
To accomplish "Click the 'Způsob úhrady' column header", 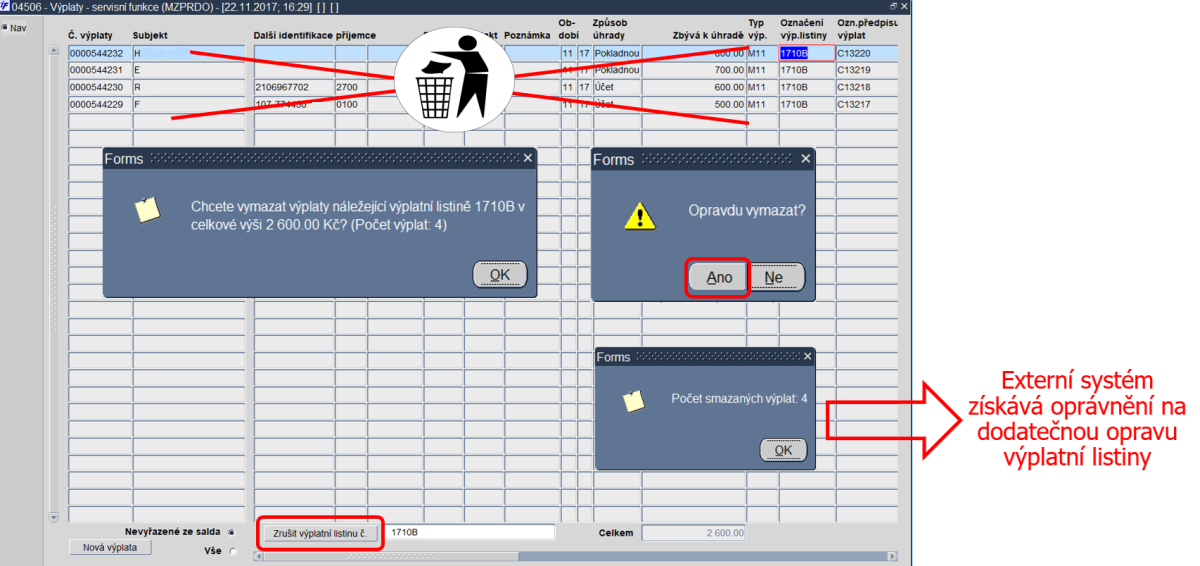I will click(x=610, y=29).
